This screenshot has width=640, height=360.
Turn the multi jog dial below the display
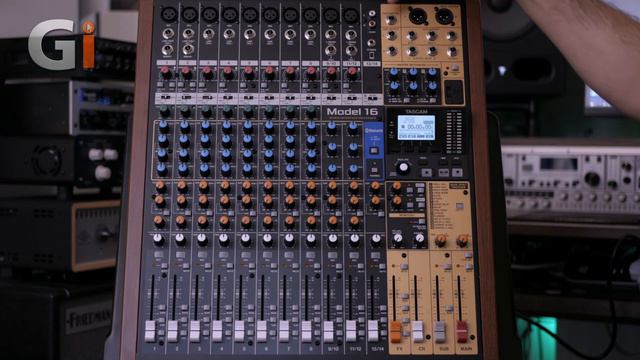point(403,167)
